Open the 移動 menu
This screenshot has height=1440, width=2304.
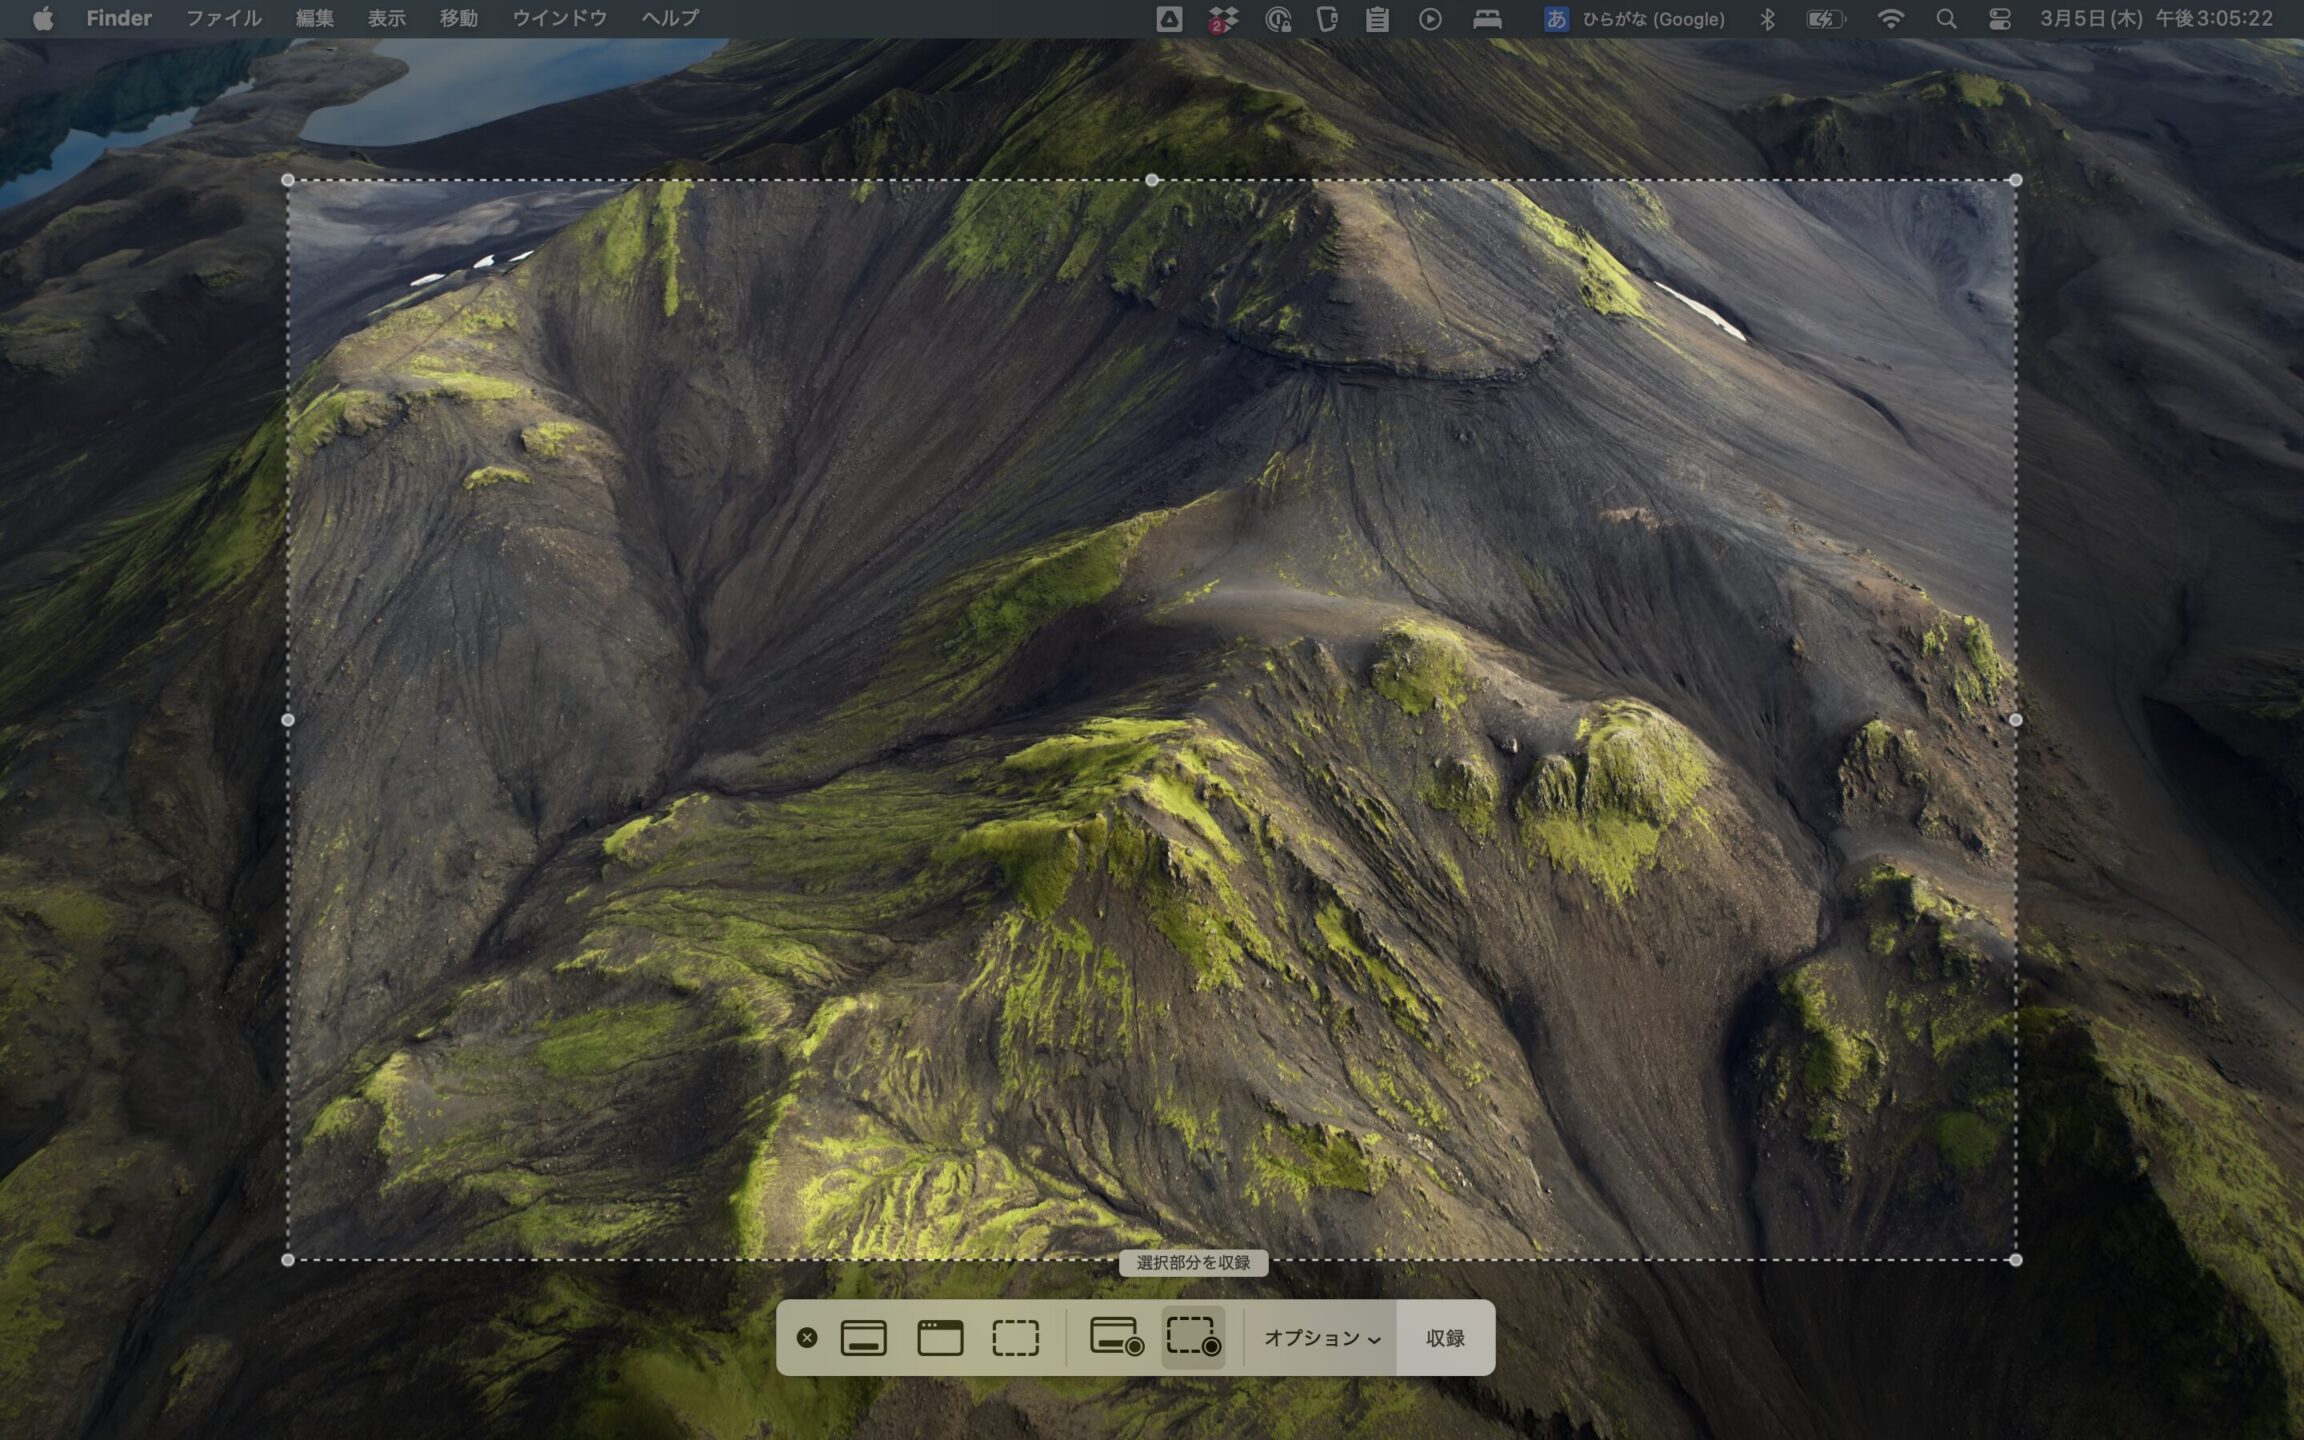458,19
